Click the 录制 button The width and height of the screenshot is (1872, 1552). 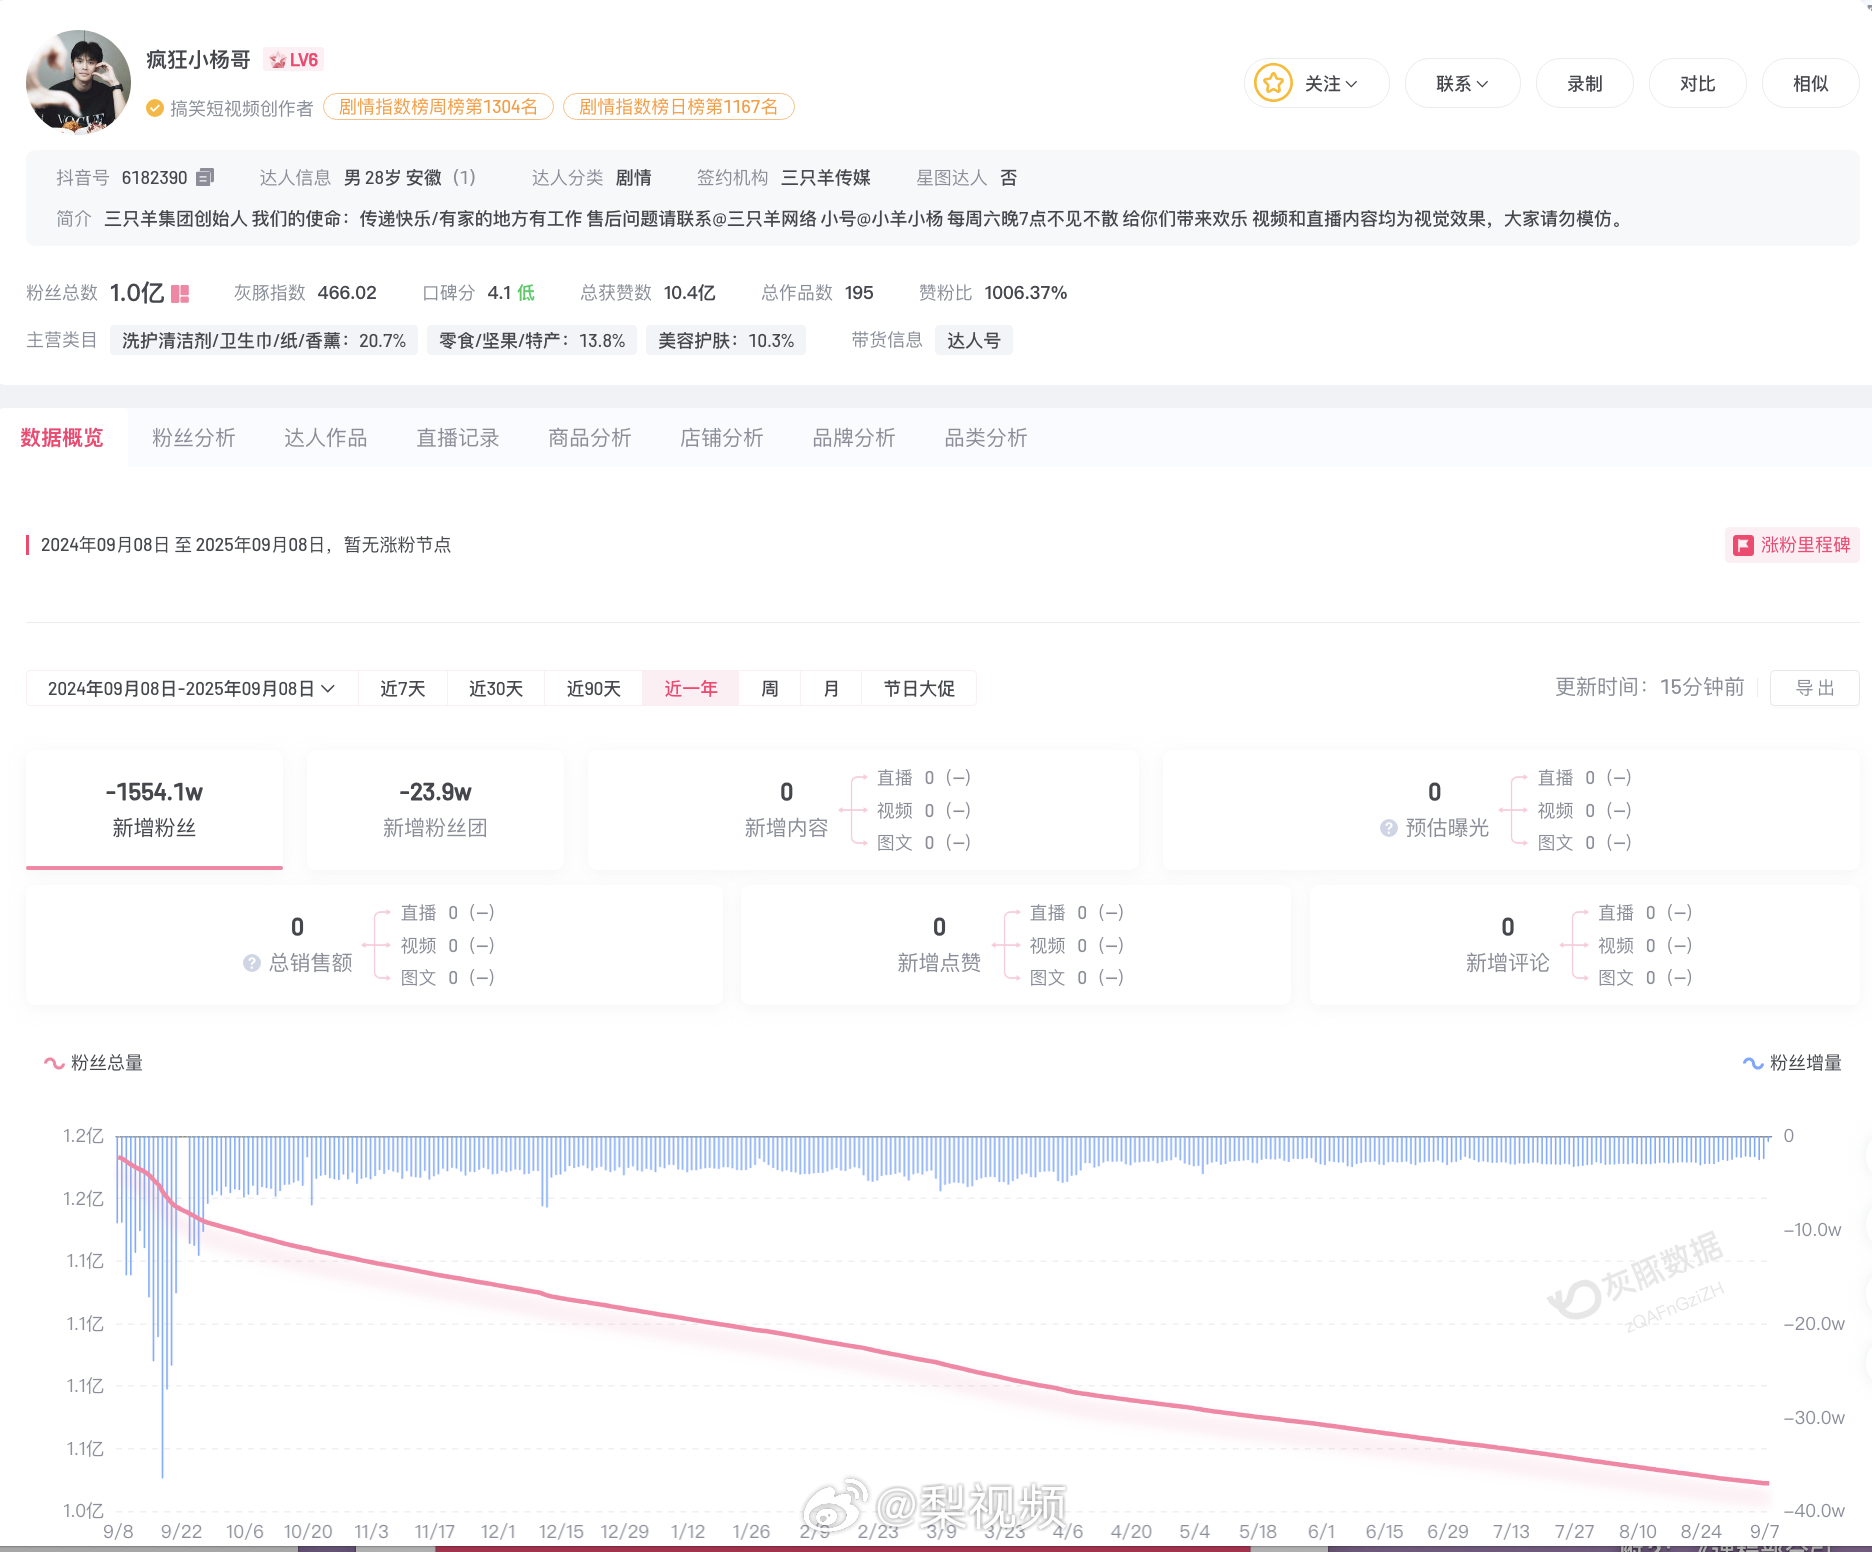pyautogui.click(x=1584, y=83)
